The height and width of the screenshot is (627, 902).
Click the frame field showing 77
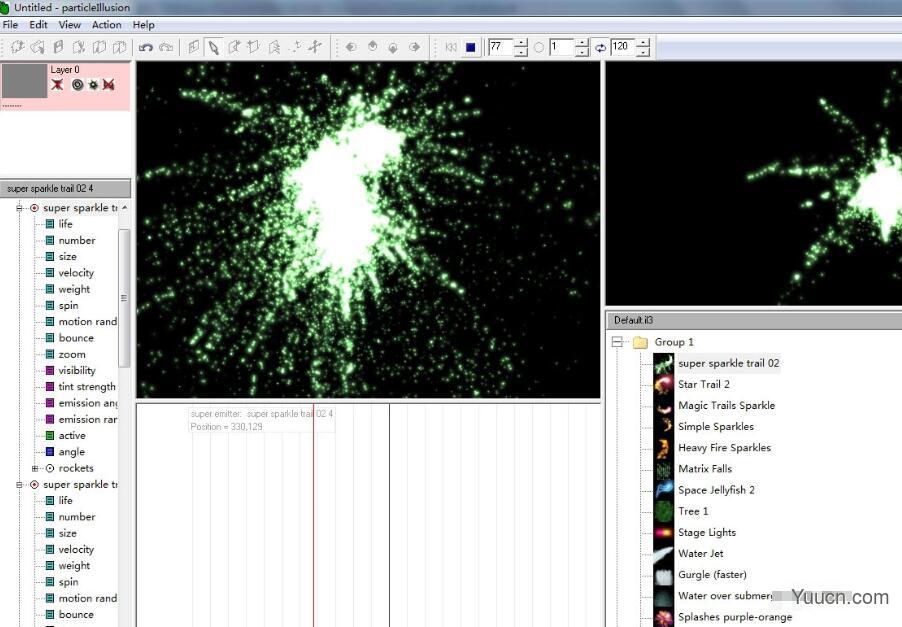pyautogui.click(x=500, y=46)
